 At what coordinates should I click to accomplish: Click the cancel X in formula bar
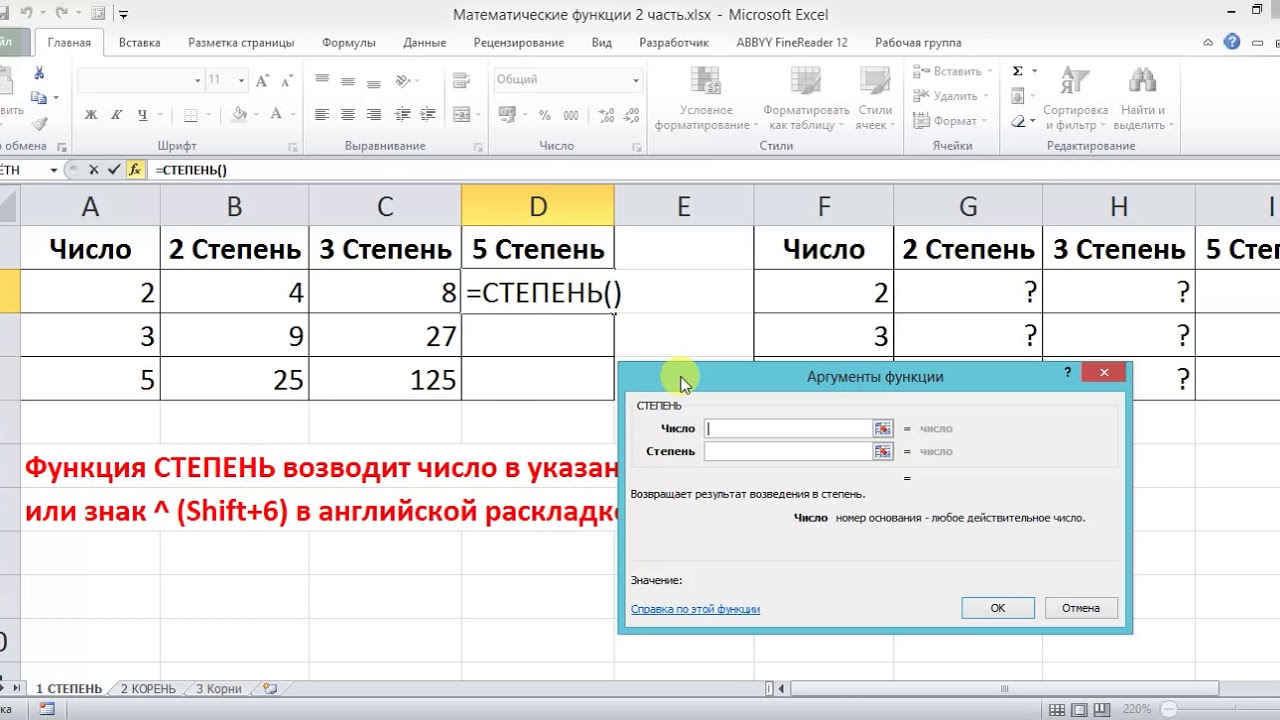click(x=94, y=170)
